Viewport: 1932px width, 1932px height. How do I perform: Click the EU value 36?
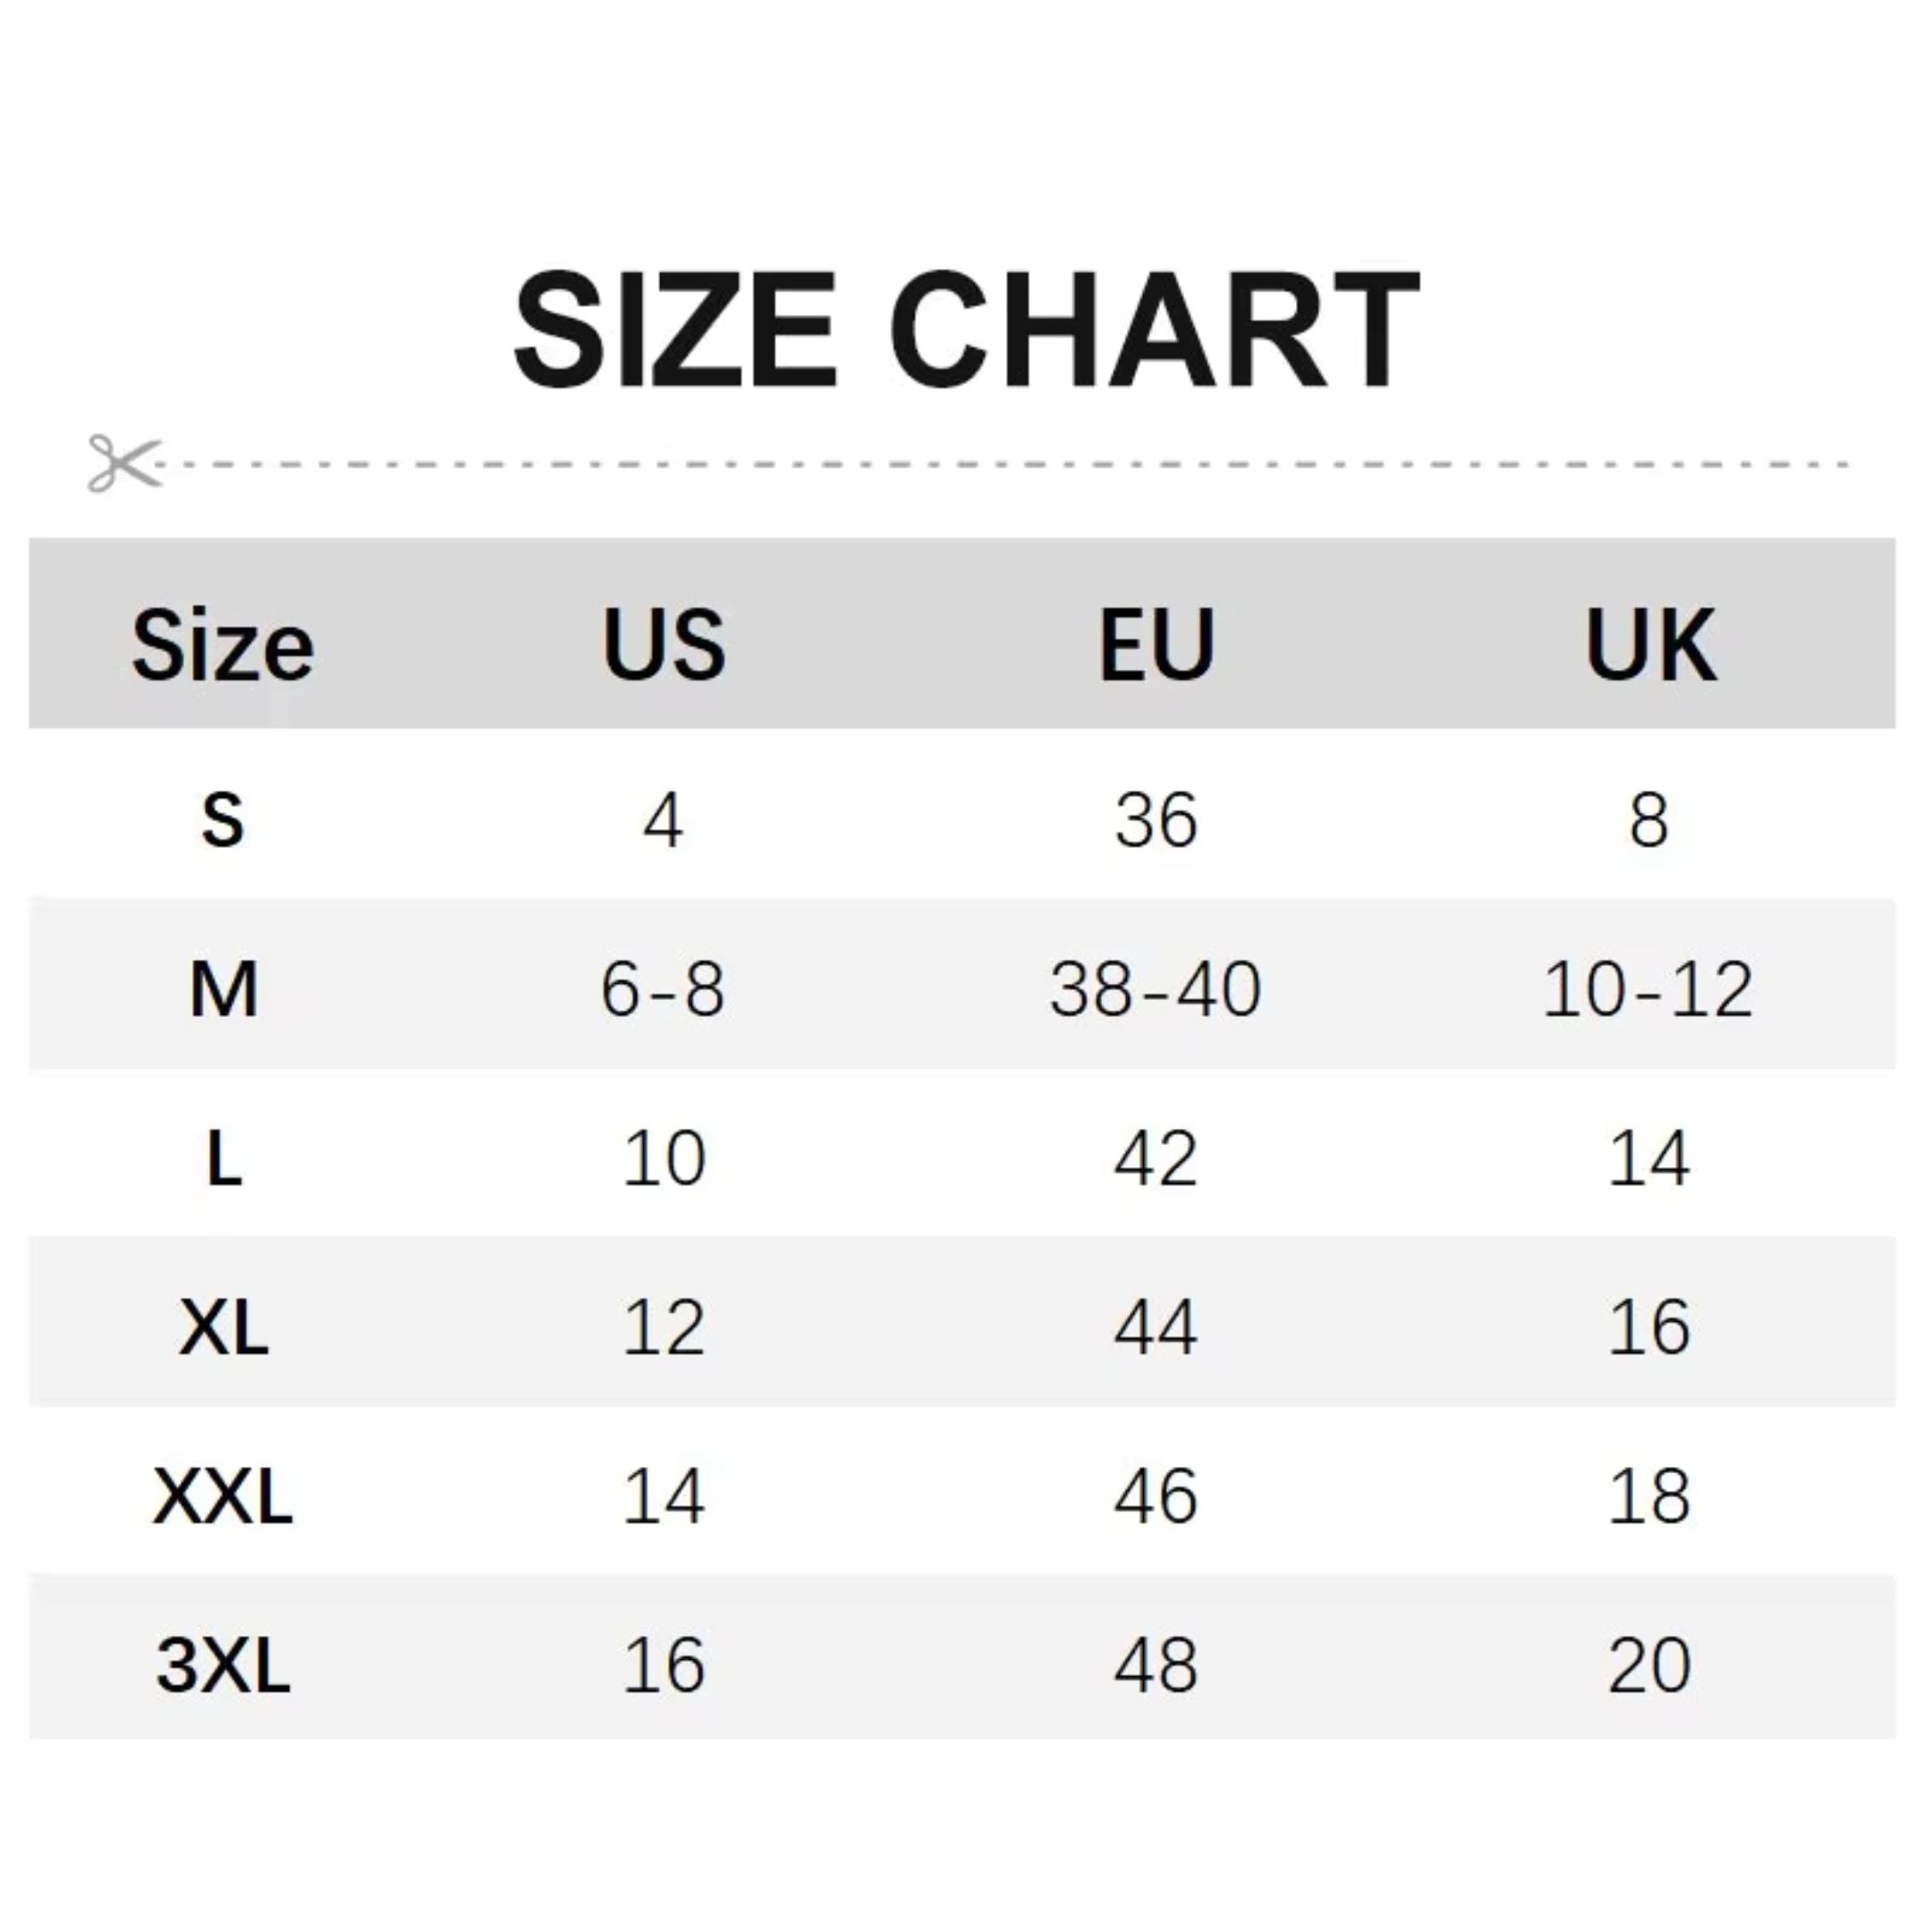tap(1155, 820)
